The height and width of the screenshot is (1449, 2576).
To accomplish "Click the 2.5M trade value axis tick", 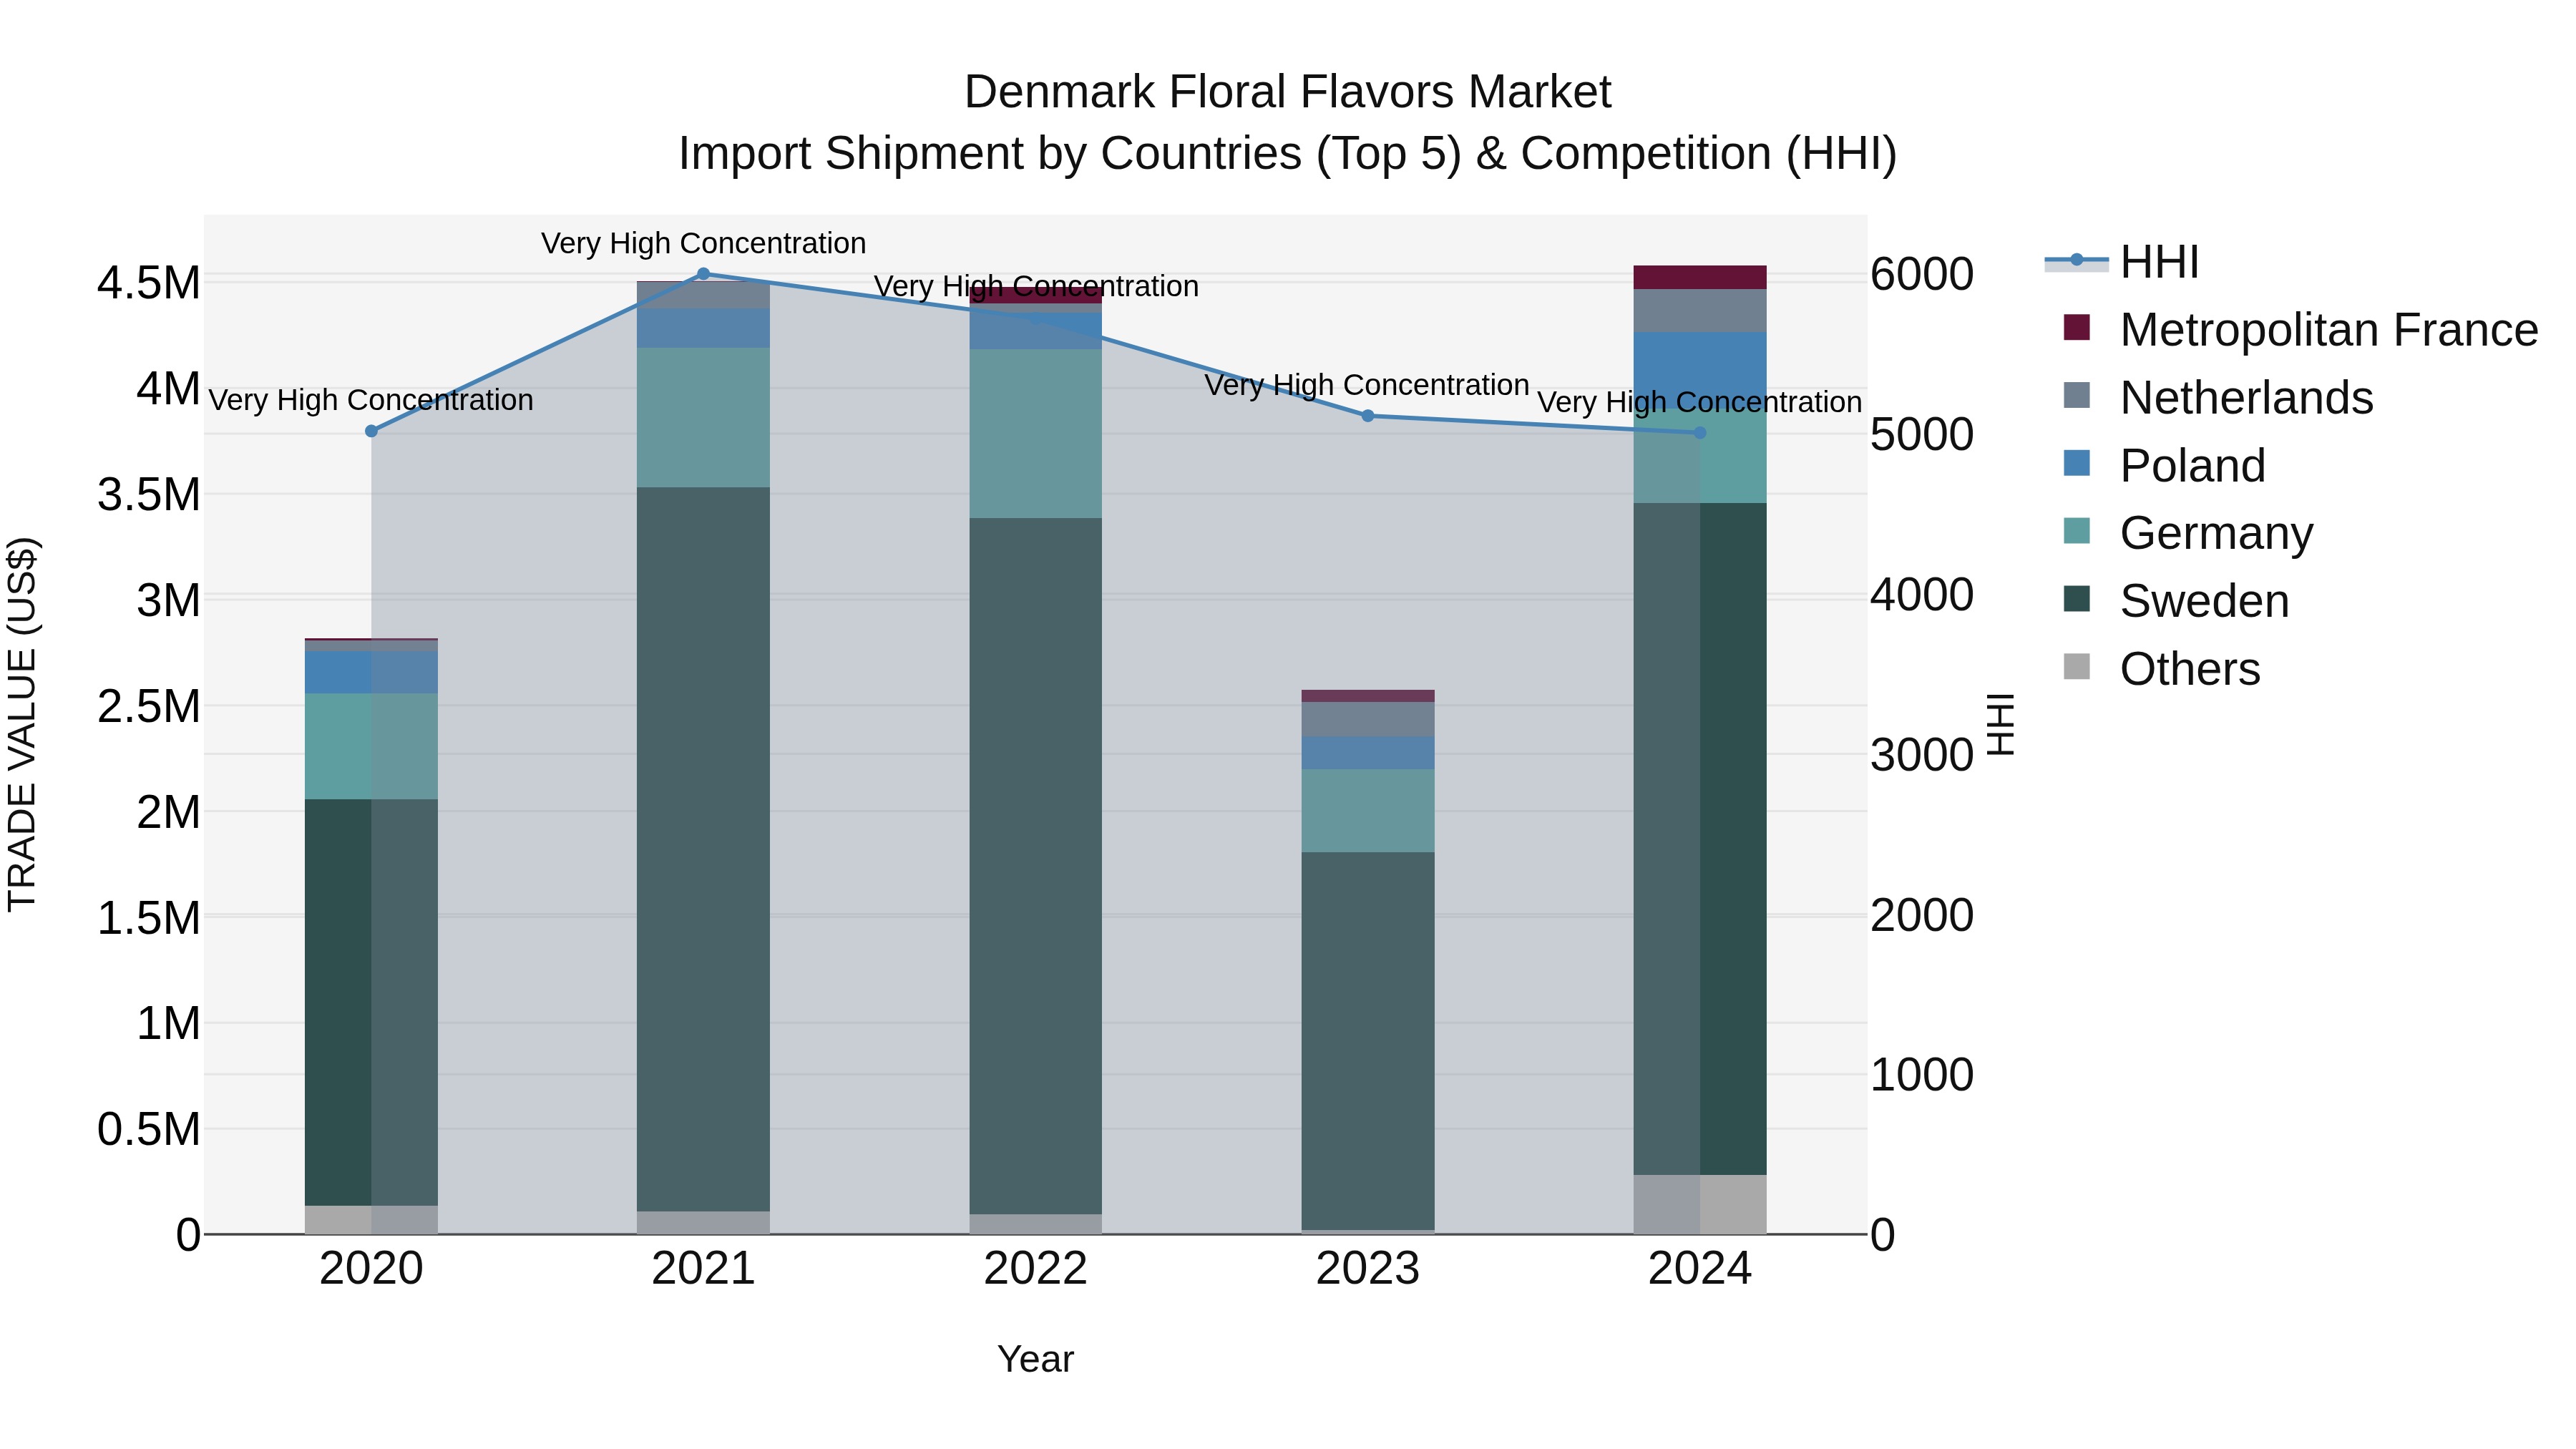I will [149, 706].
